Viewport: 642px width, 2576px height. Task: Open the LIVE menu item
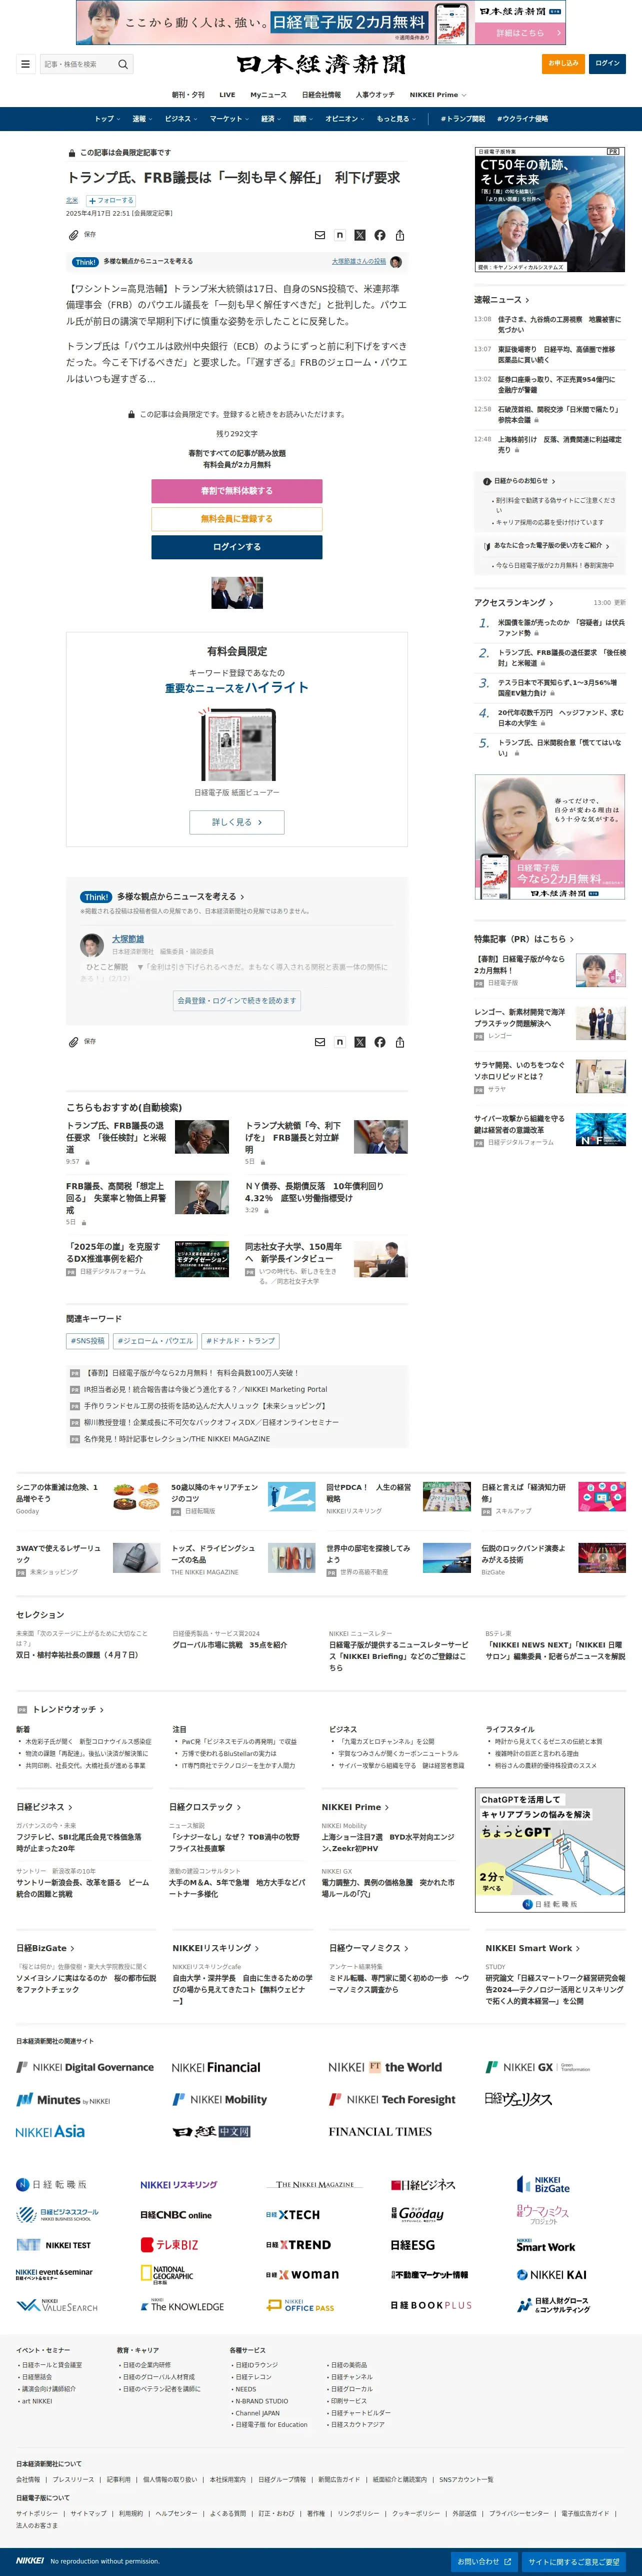[227, 95]
